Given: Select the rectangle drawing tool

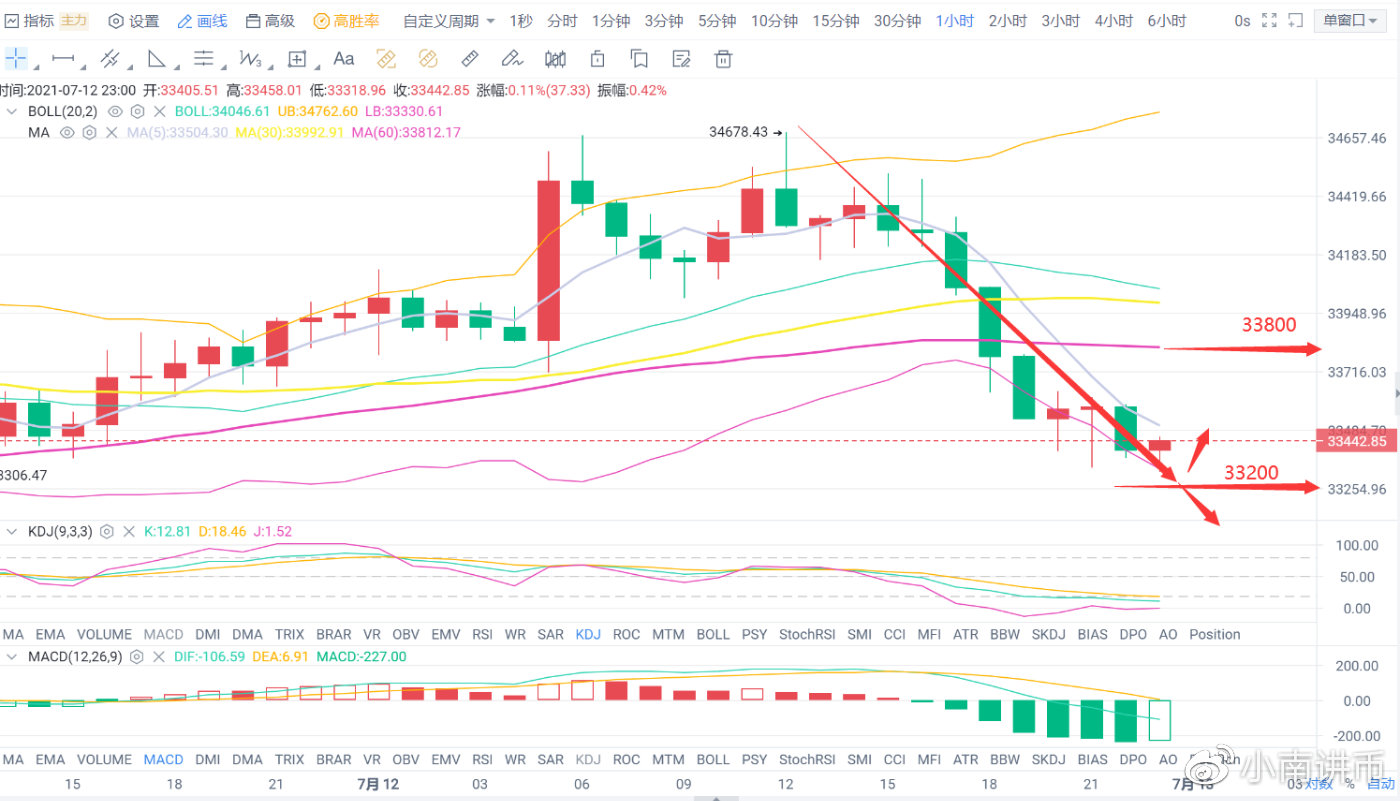Looking at the screenshot, I should coord(296,59).
